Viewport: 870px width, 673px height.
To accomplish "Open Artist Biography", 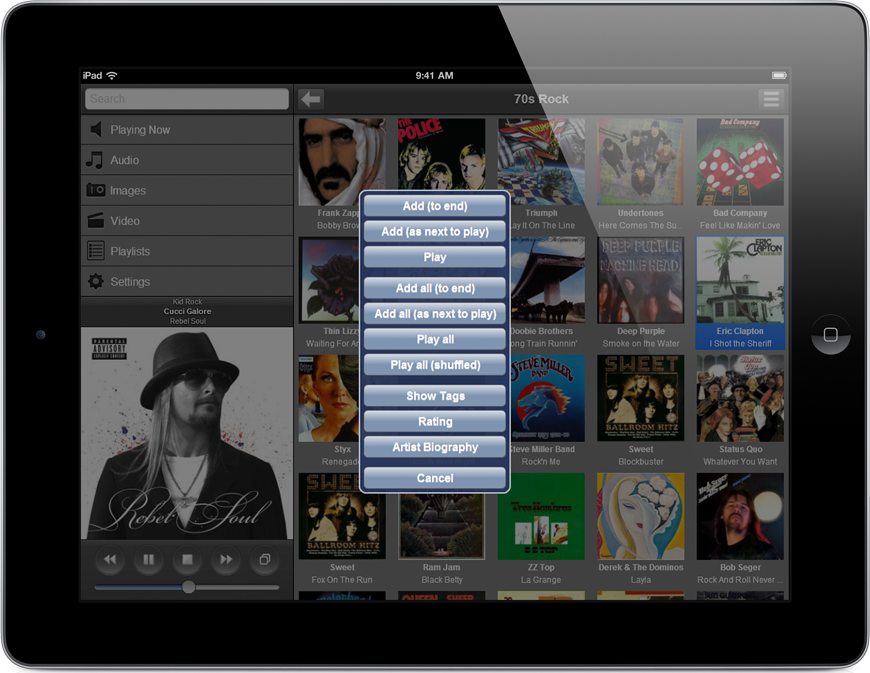I will point(435,447).
